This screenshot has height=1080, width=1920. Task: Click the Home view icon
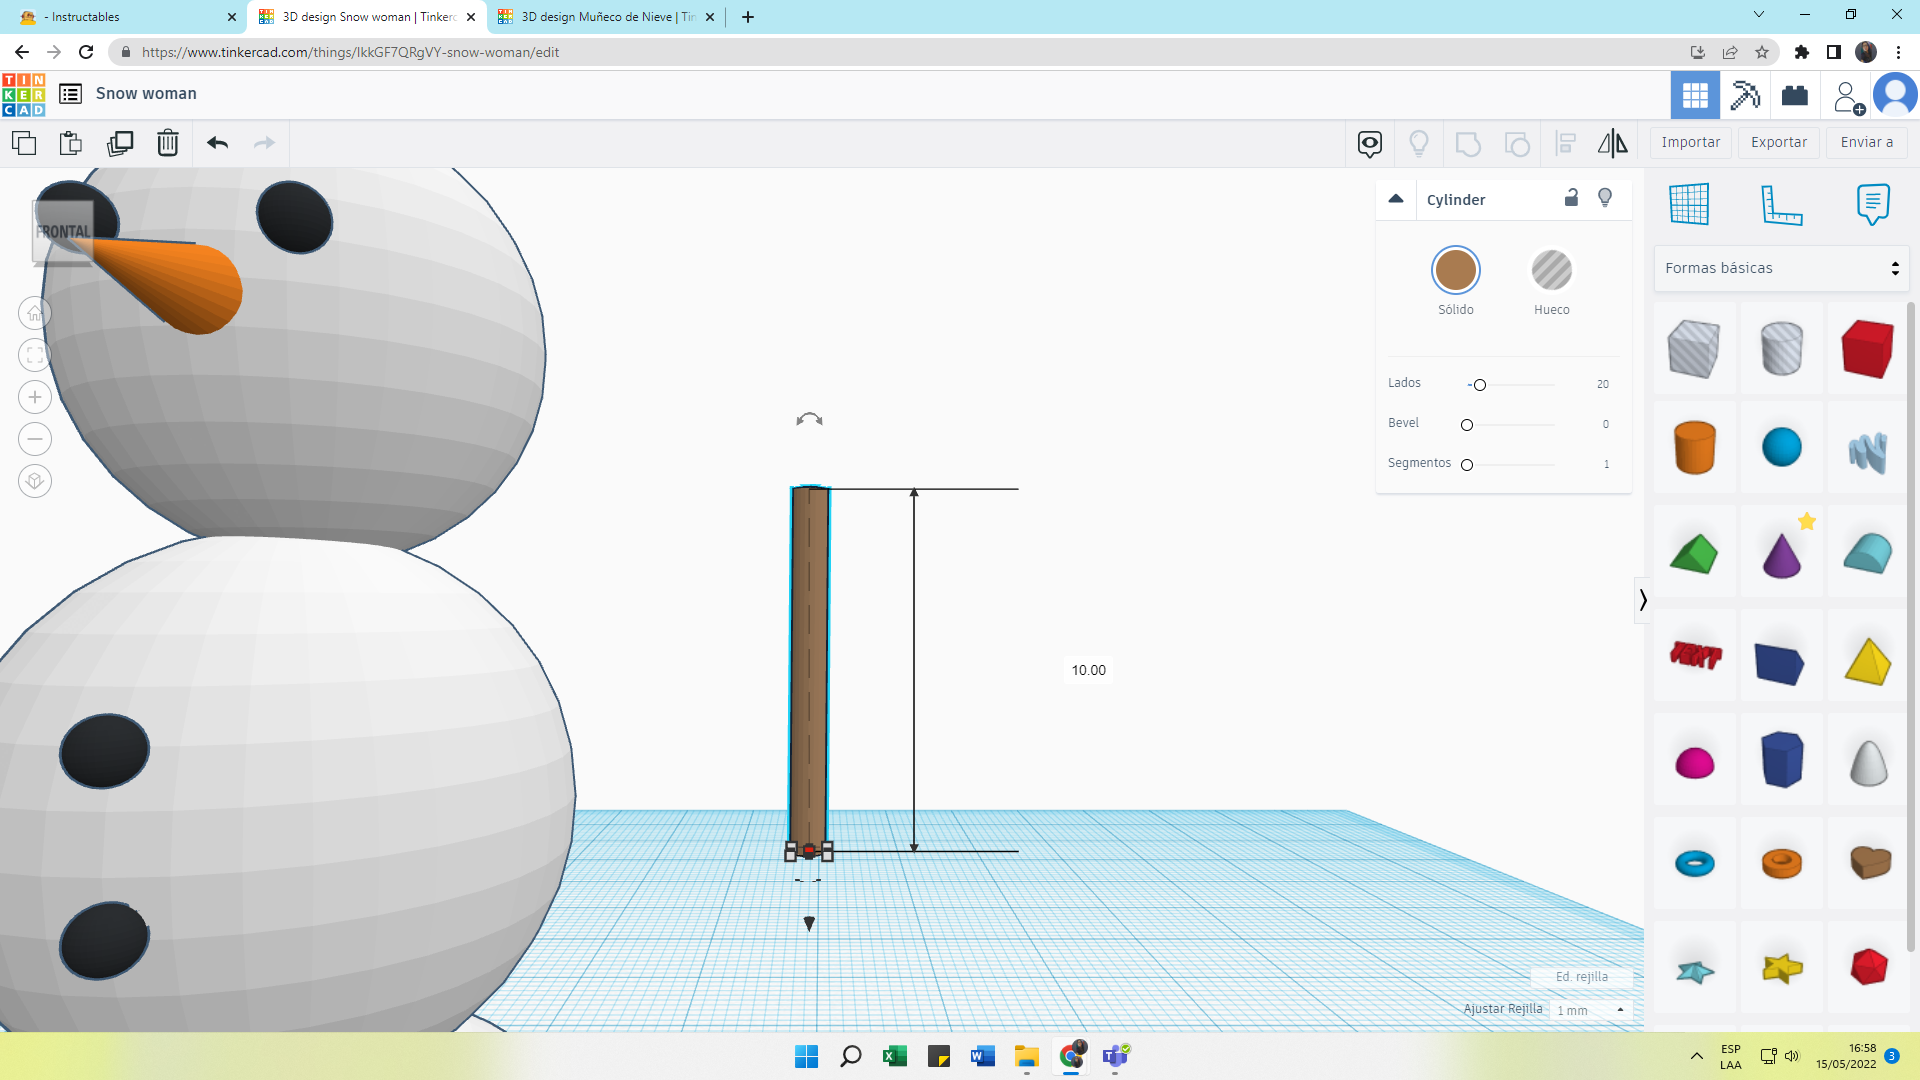pos(35,313)
